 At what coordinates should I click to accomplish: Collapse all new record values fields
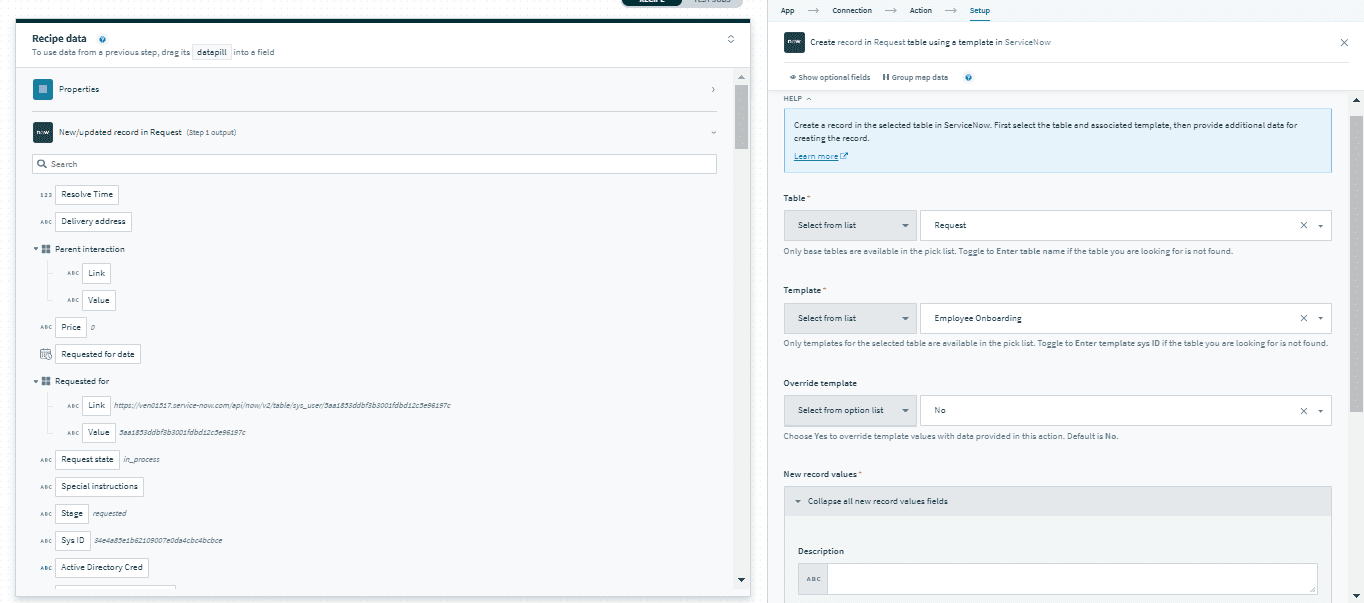[x=877, y=501]
